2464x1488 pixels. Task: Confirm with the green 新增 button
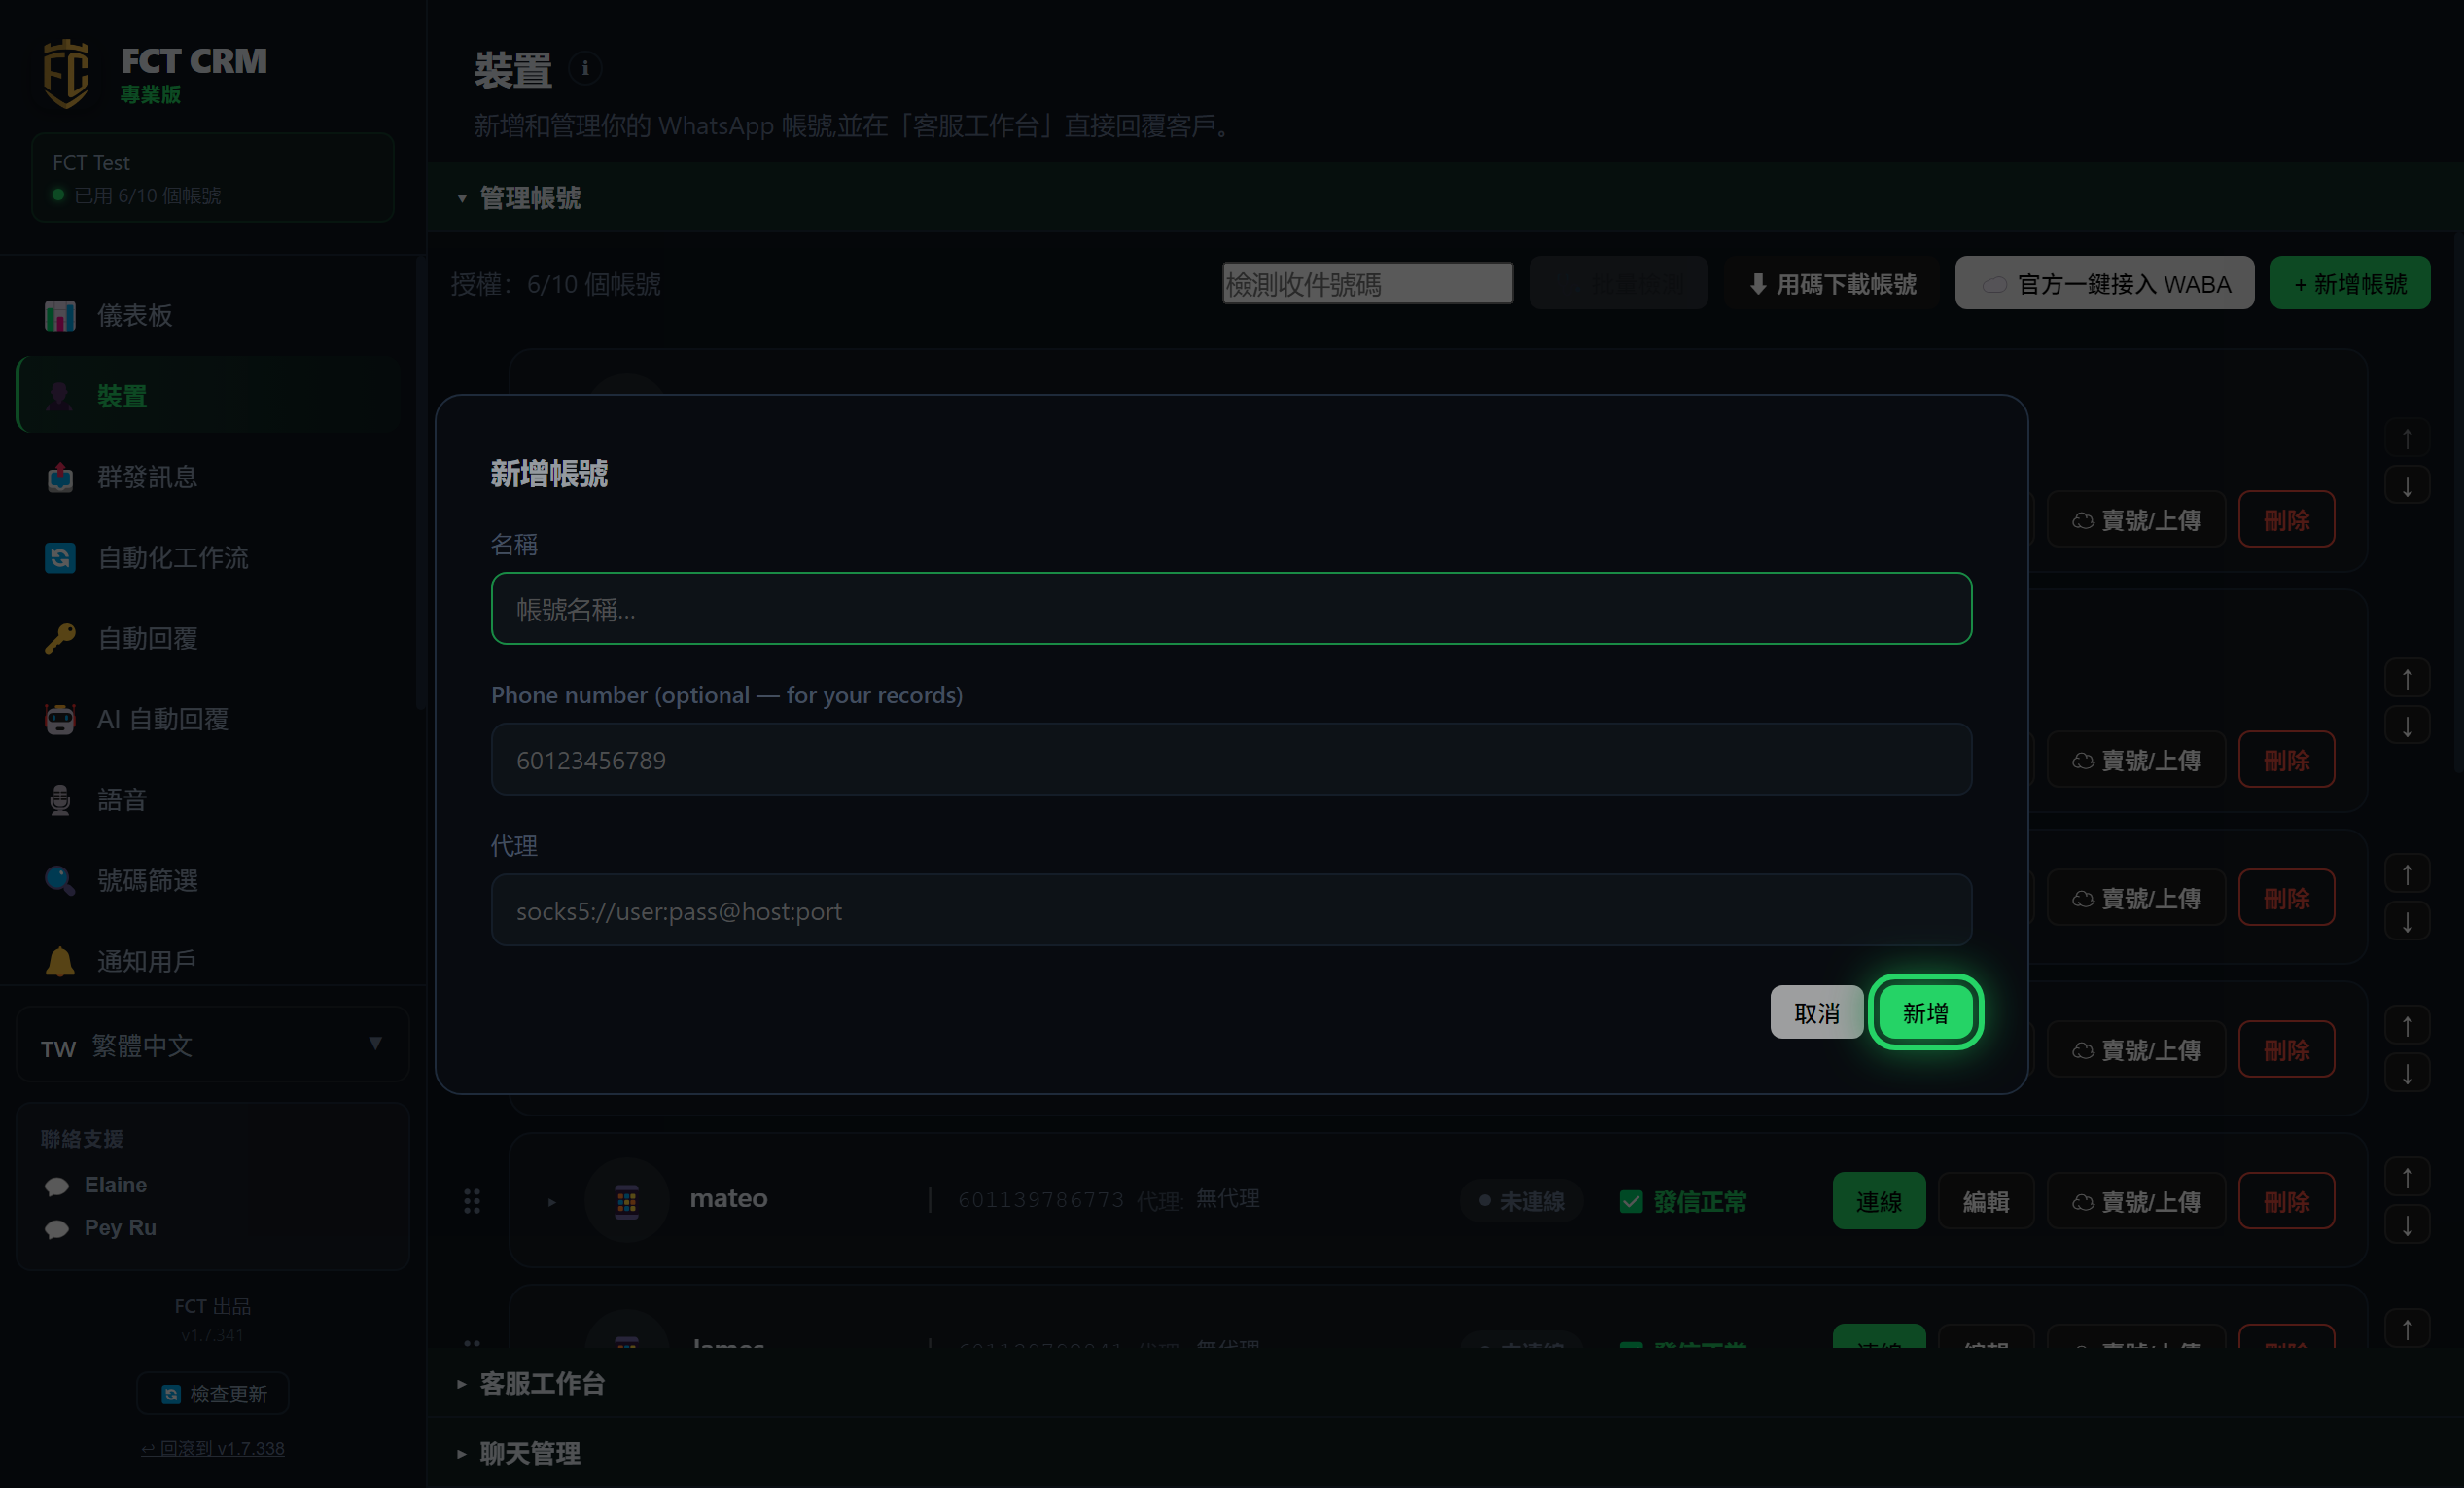1925,1013
